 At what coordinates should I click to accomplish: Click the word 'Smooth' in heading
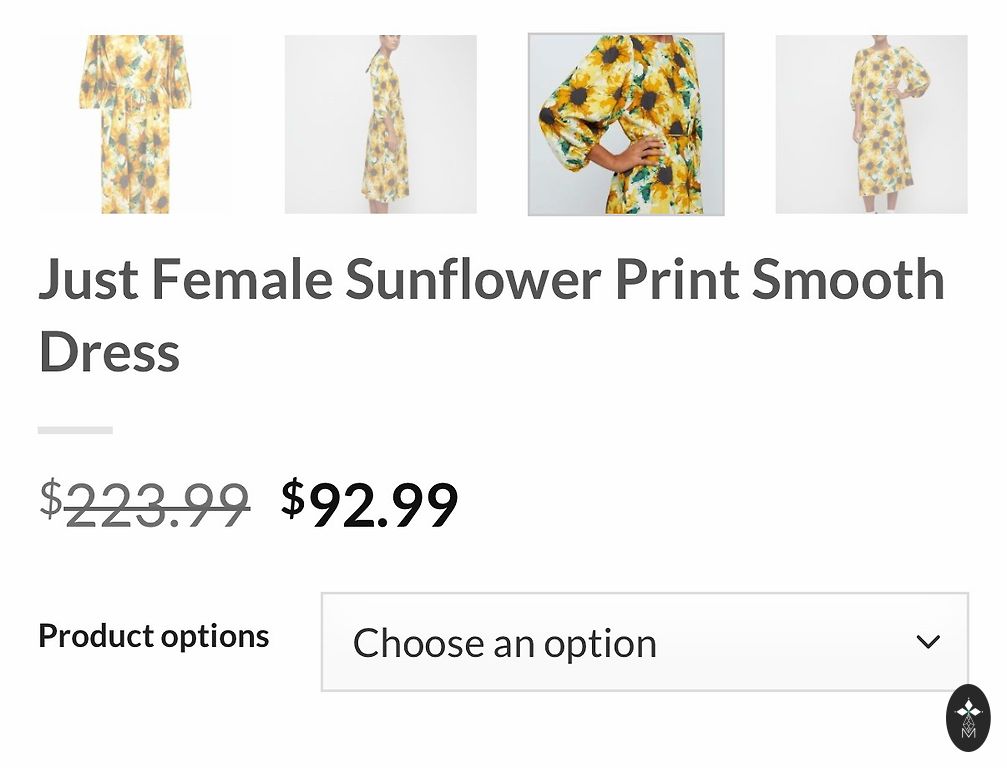tap(847, 280)
